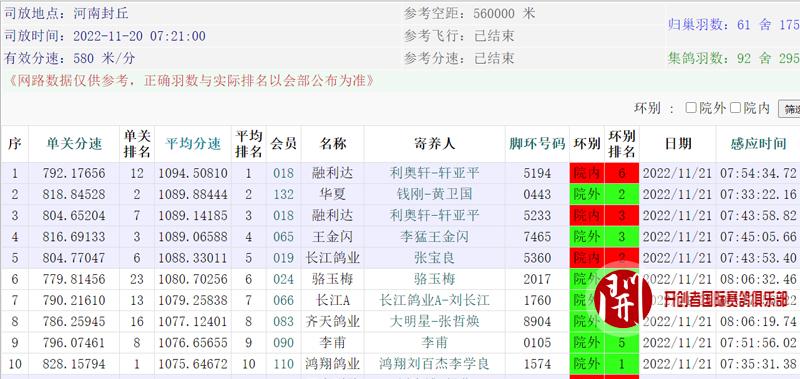The height and width of the screenshot is (379, 800).
Task: Open 骆玉梅 owner link
Action: tap(434, 279)
